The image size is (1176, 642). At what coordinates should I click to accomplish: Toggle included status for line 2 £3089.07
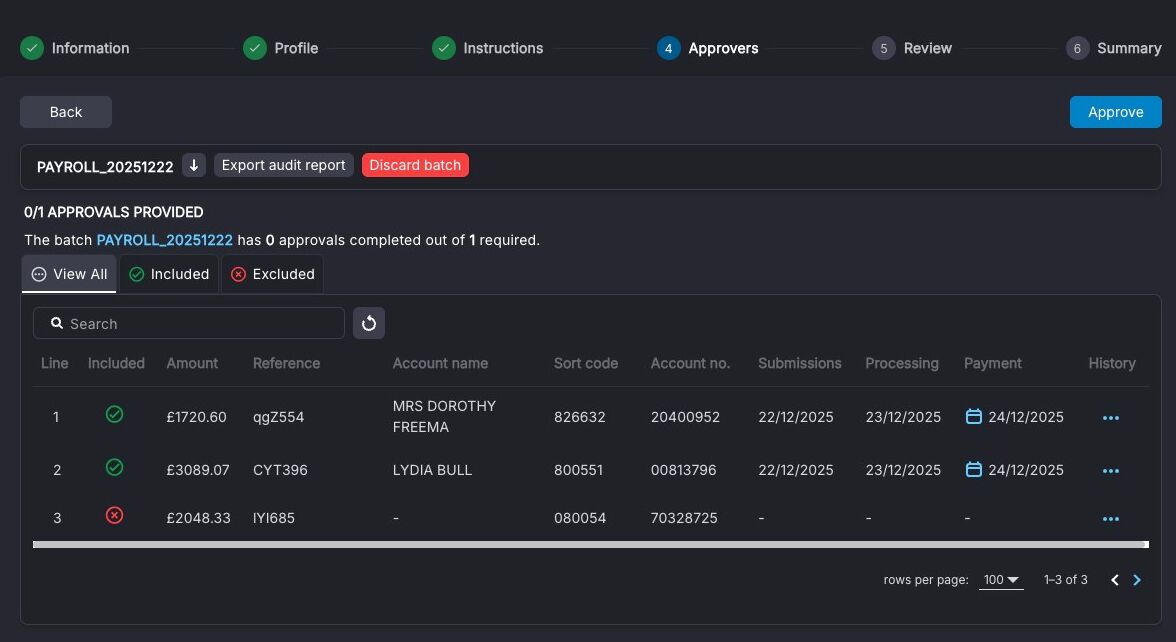[x=114, y=467]
